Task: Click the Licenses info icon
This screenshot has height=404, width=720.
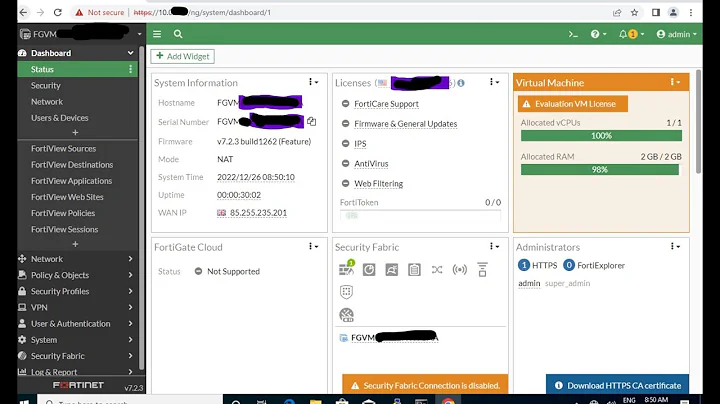Action: pos(461,83)
